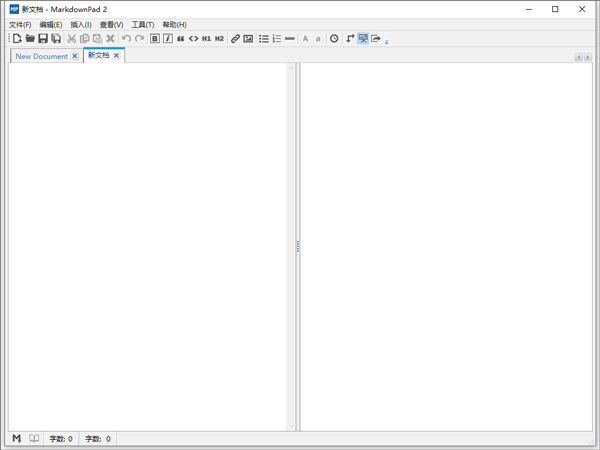600x450 pixels.
Task: Open the 帮助(H) menu
Action: pyautogui.click(x=174, y=25)
